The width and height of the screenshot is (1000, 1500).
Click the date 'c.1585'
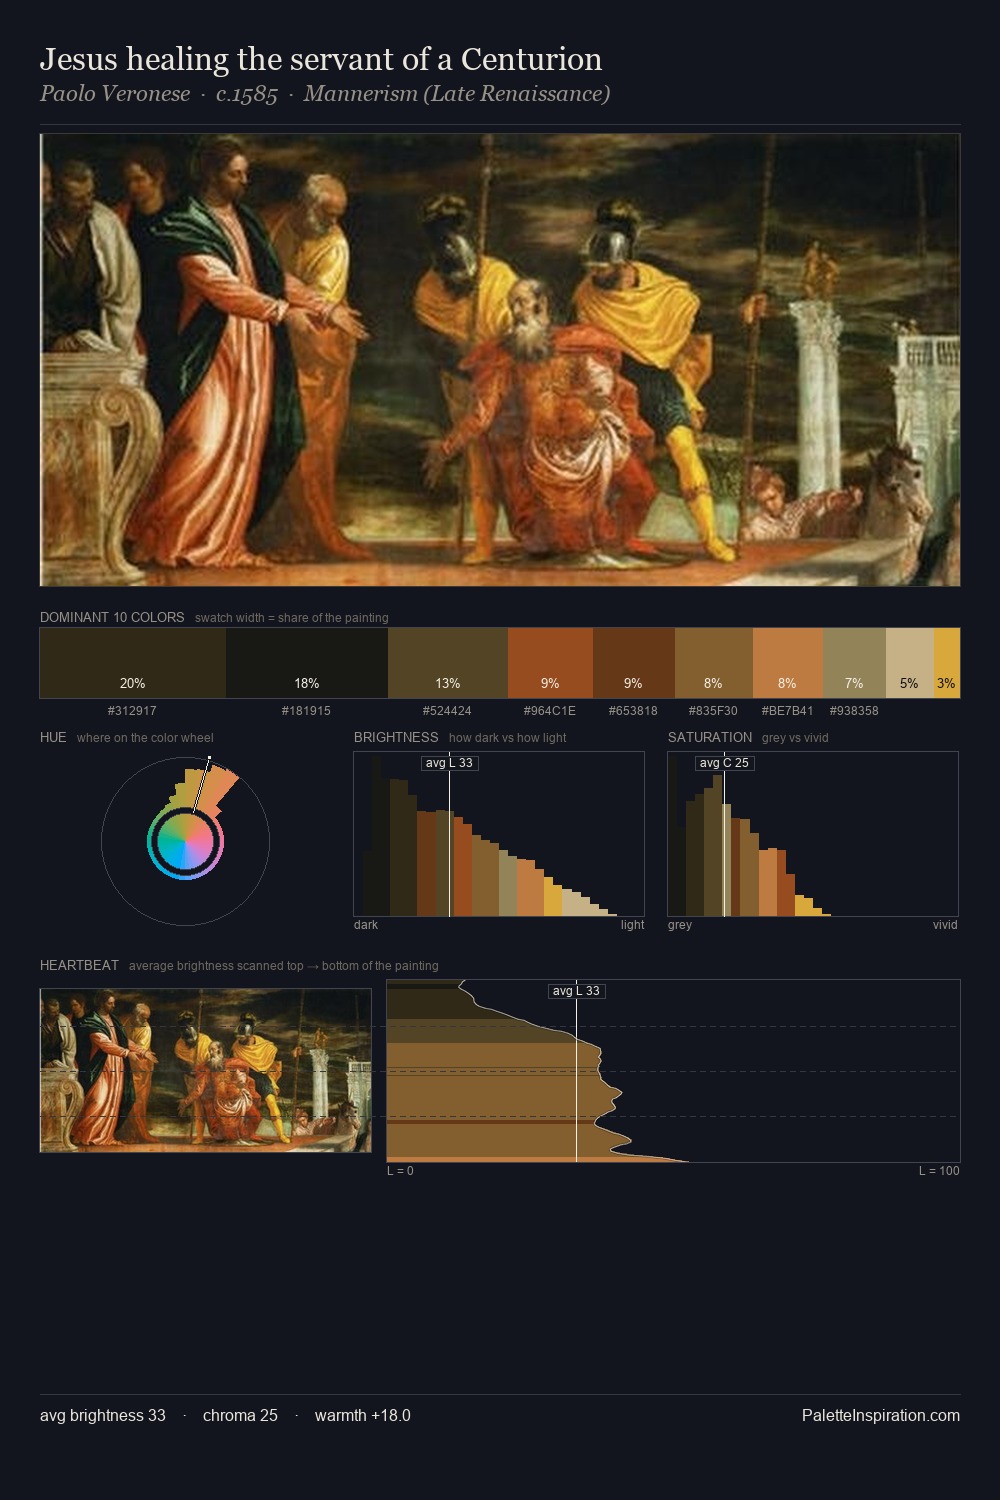coord(246,94)
